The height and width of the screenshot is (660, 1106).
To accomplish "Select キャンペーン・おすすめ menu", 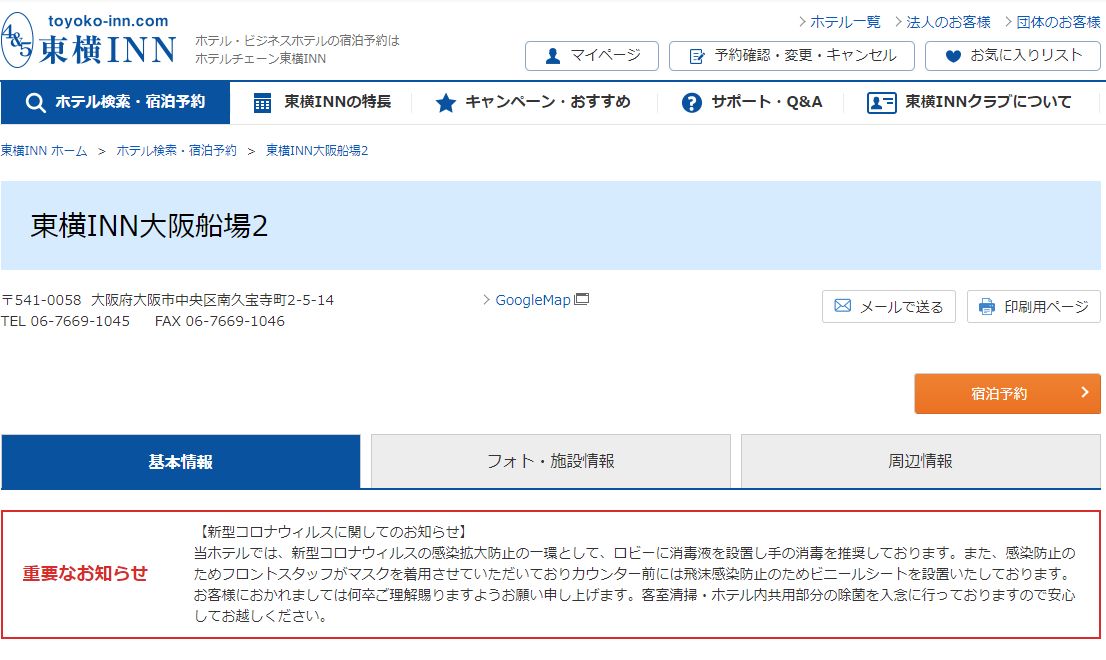I will pyautogui.click(x=533, y=103).
